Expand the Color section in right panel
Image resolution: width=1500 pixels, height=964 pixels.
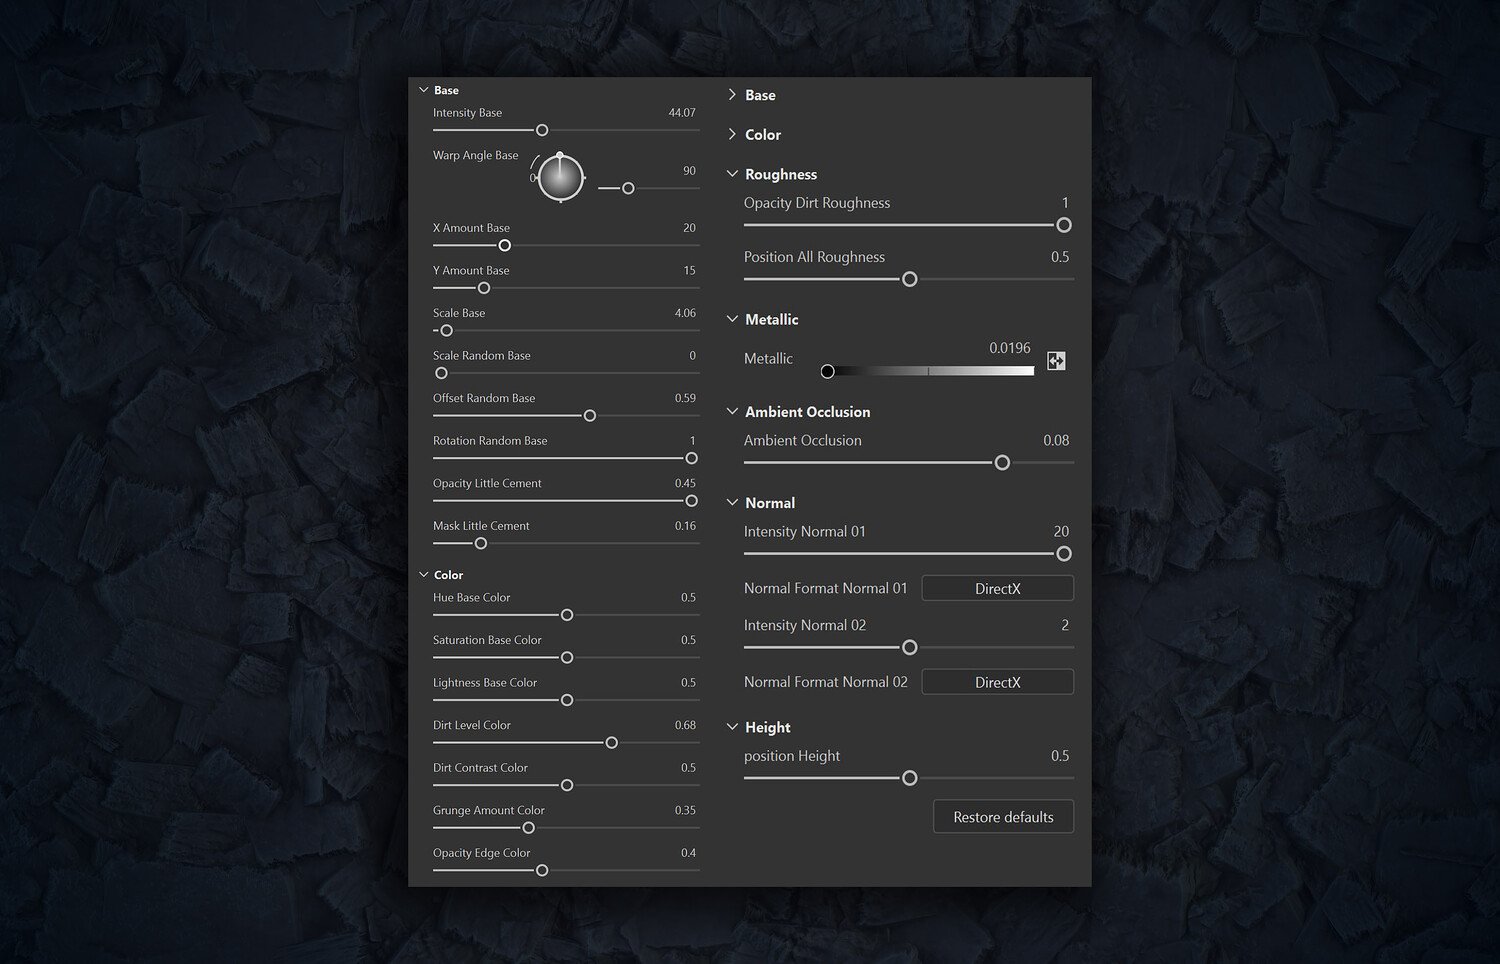tap(732, 134)
